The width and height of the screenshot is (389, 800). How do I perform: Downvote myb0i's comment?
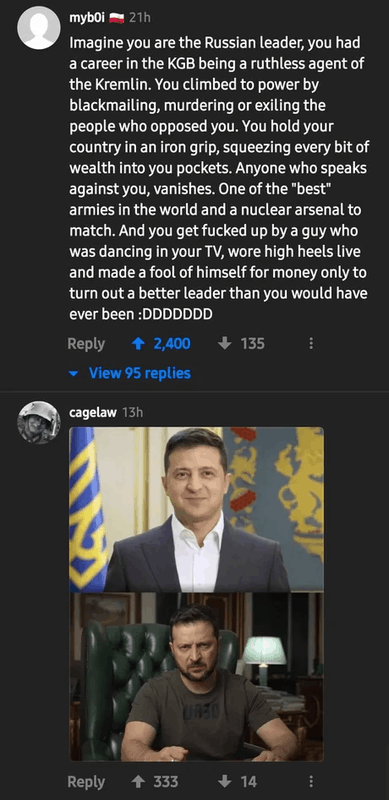225,344
